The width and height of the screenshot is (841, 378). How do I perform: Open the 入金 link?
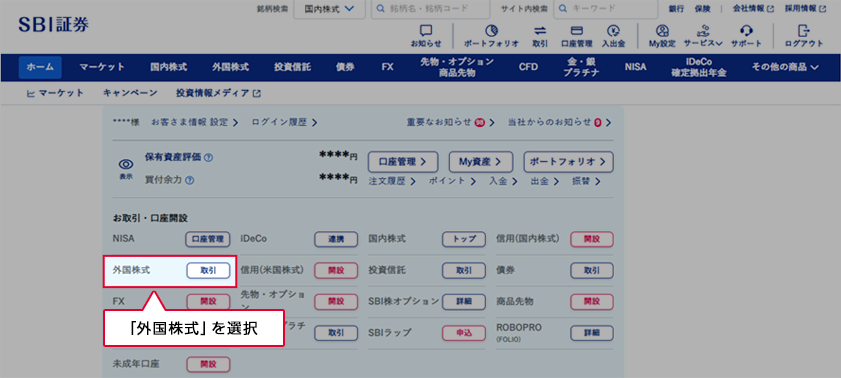[503, 181]
